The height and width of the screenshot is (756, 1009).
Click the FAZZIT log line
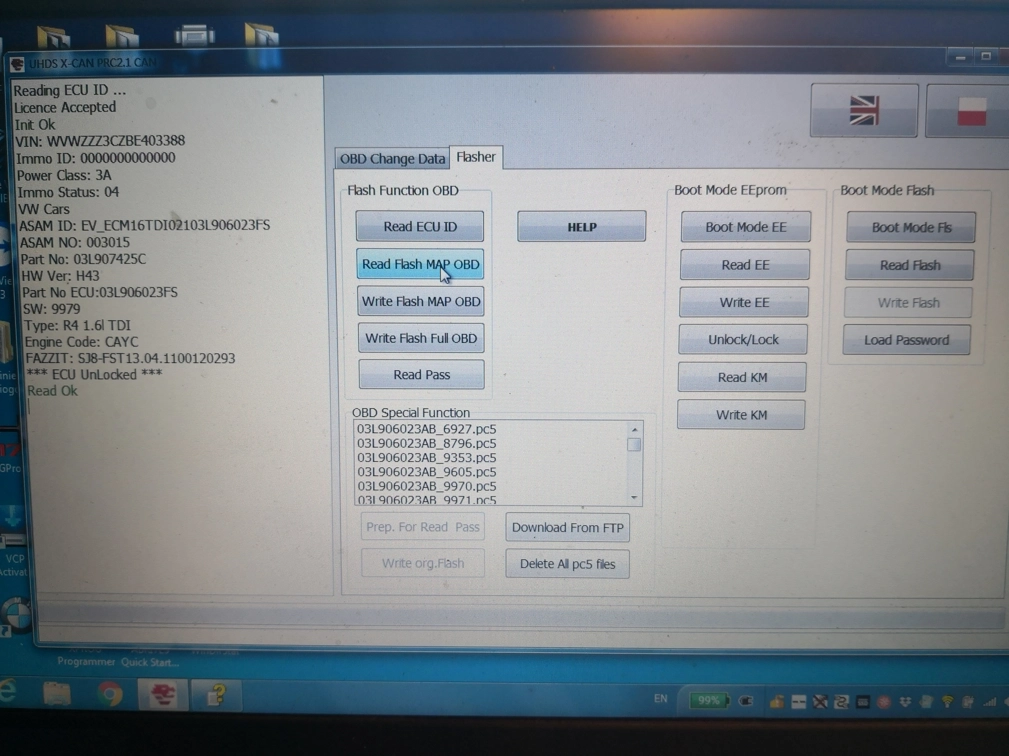pyautogui.click(x=130, y=358)
